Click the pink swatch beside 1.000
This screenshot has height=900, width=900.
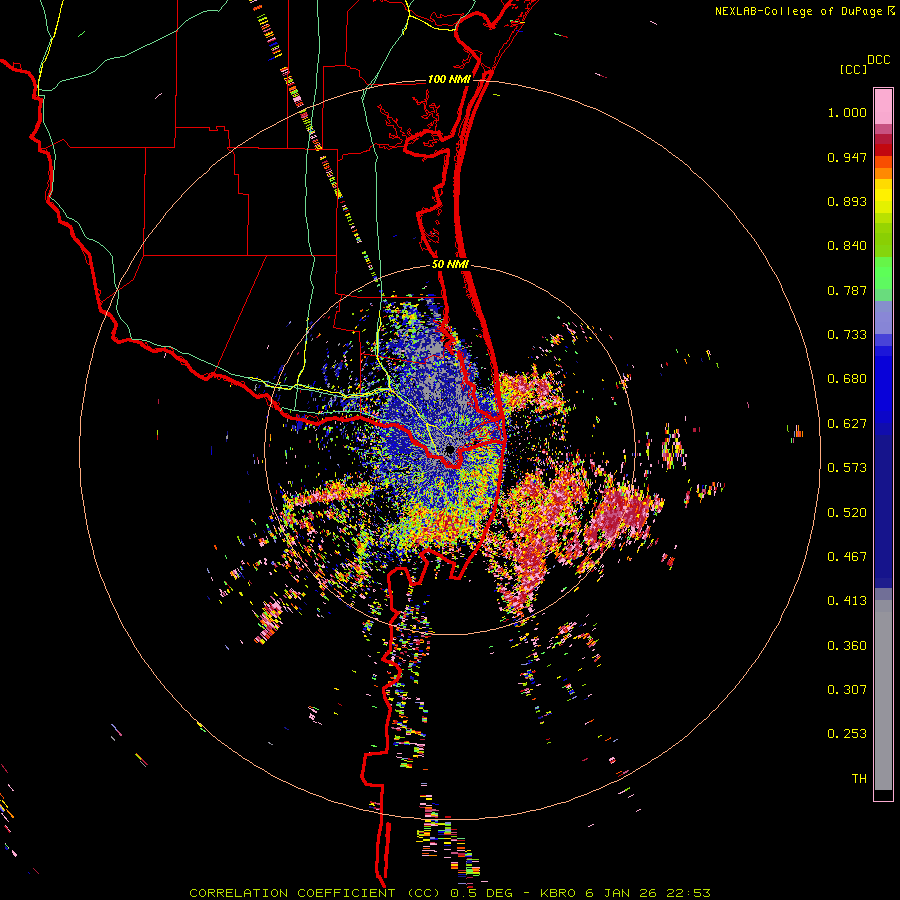click(x=883, y=107)
